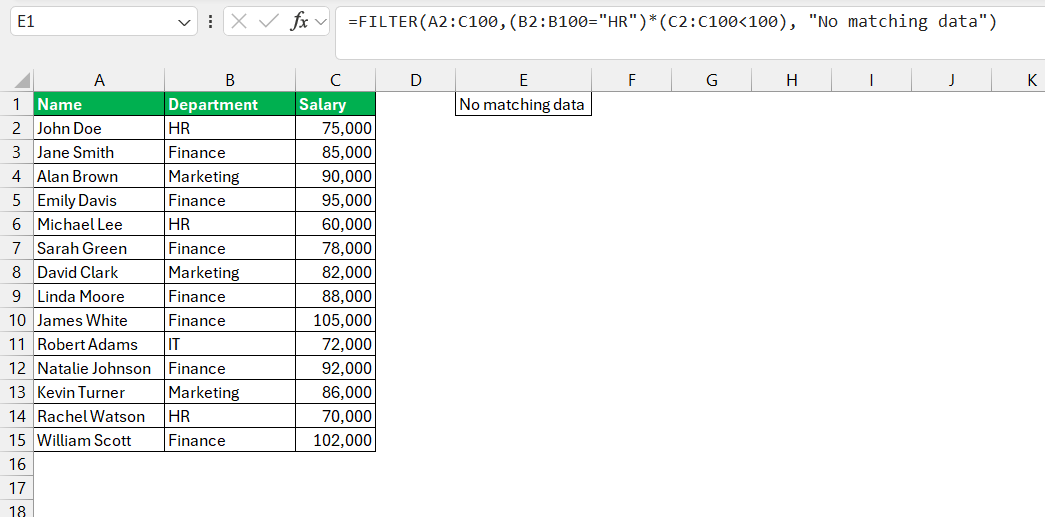Select the 75,000 salary cell

click(x=335, y=128)
